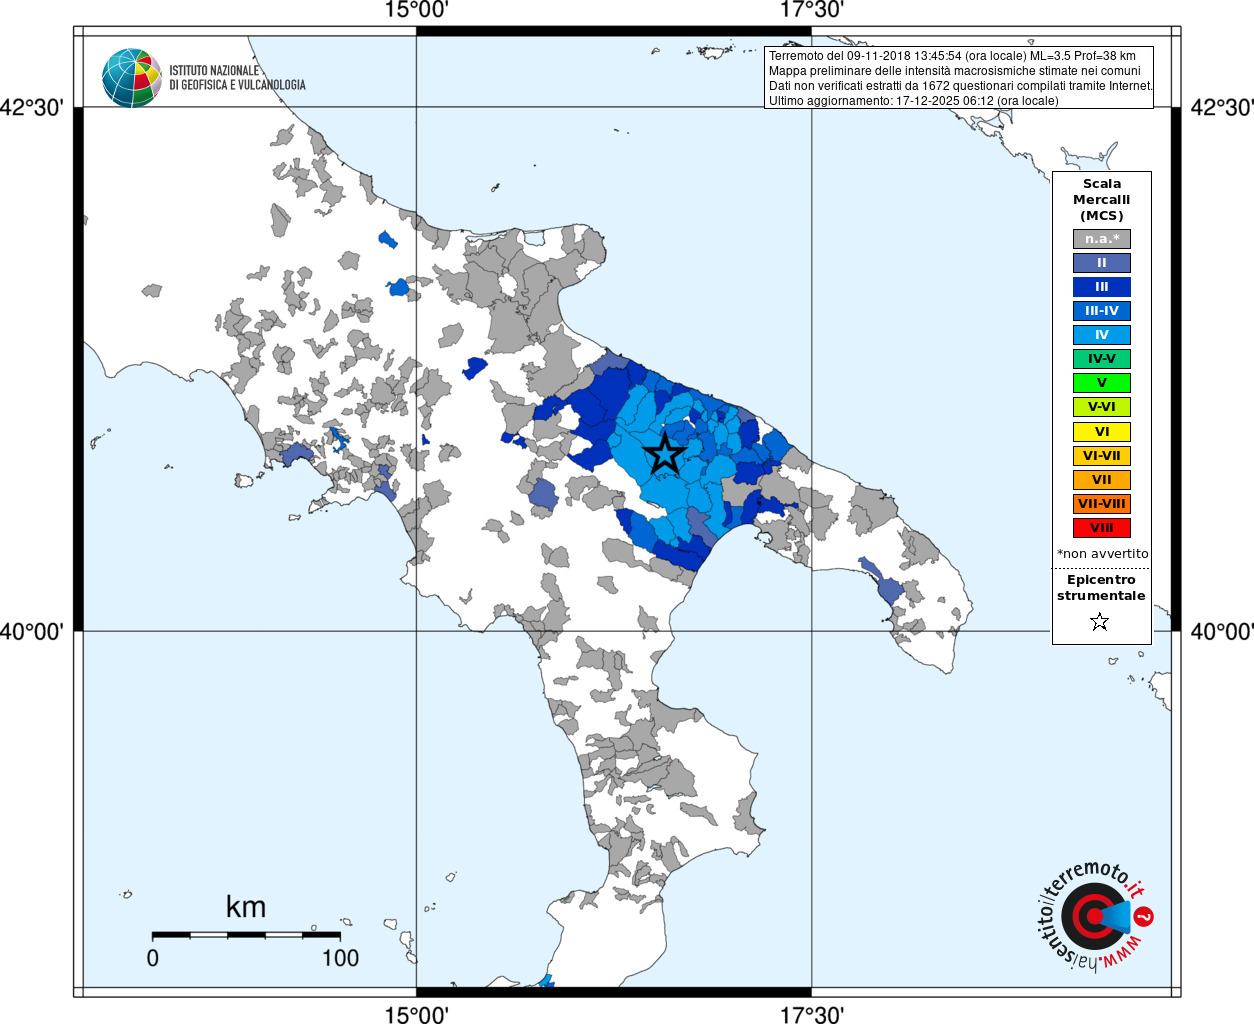The height and width of the screenshot is (1024, 1254).
Task: Click the III-IV legend color box
Action: tap(1102, 311)
